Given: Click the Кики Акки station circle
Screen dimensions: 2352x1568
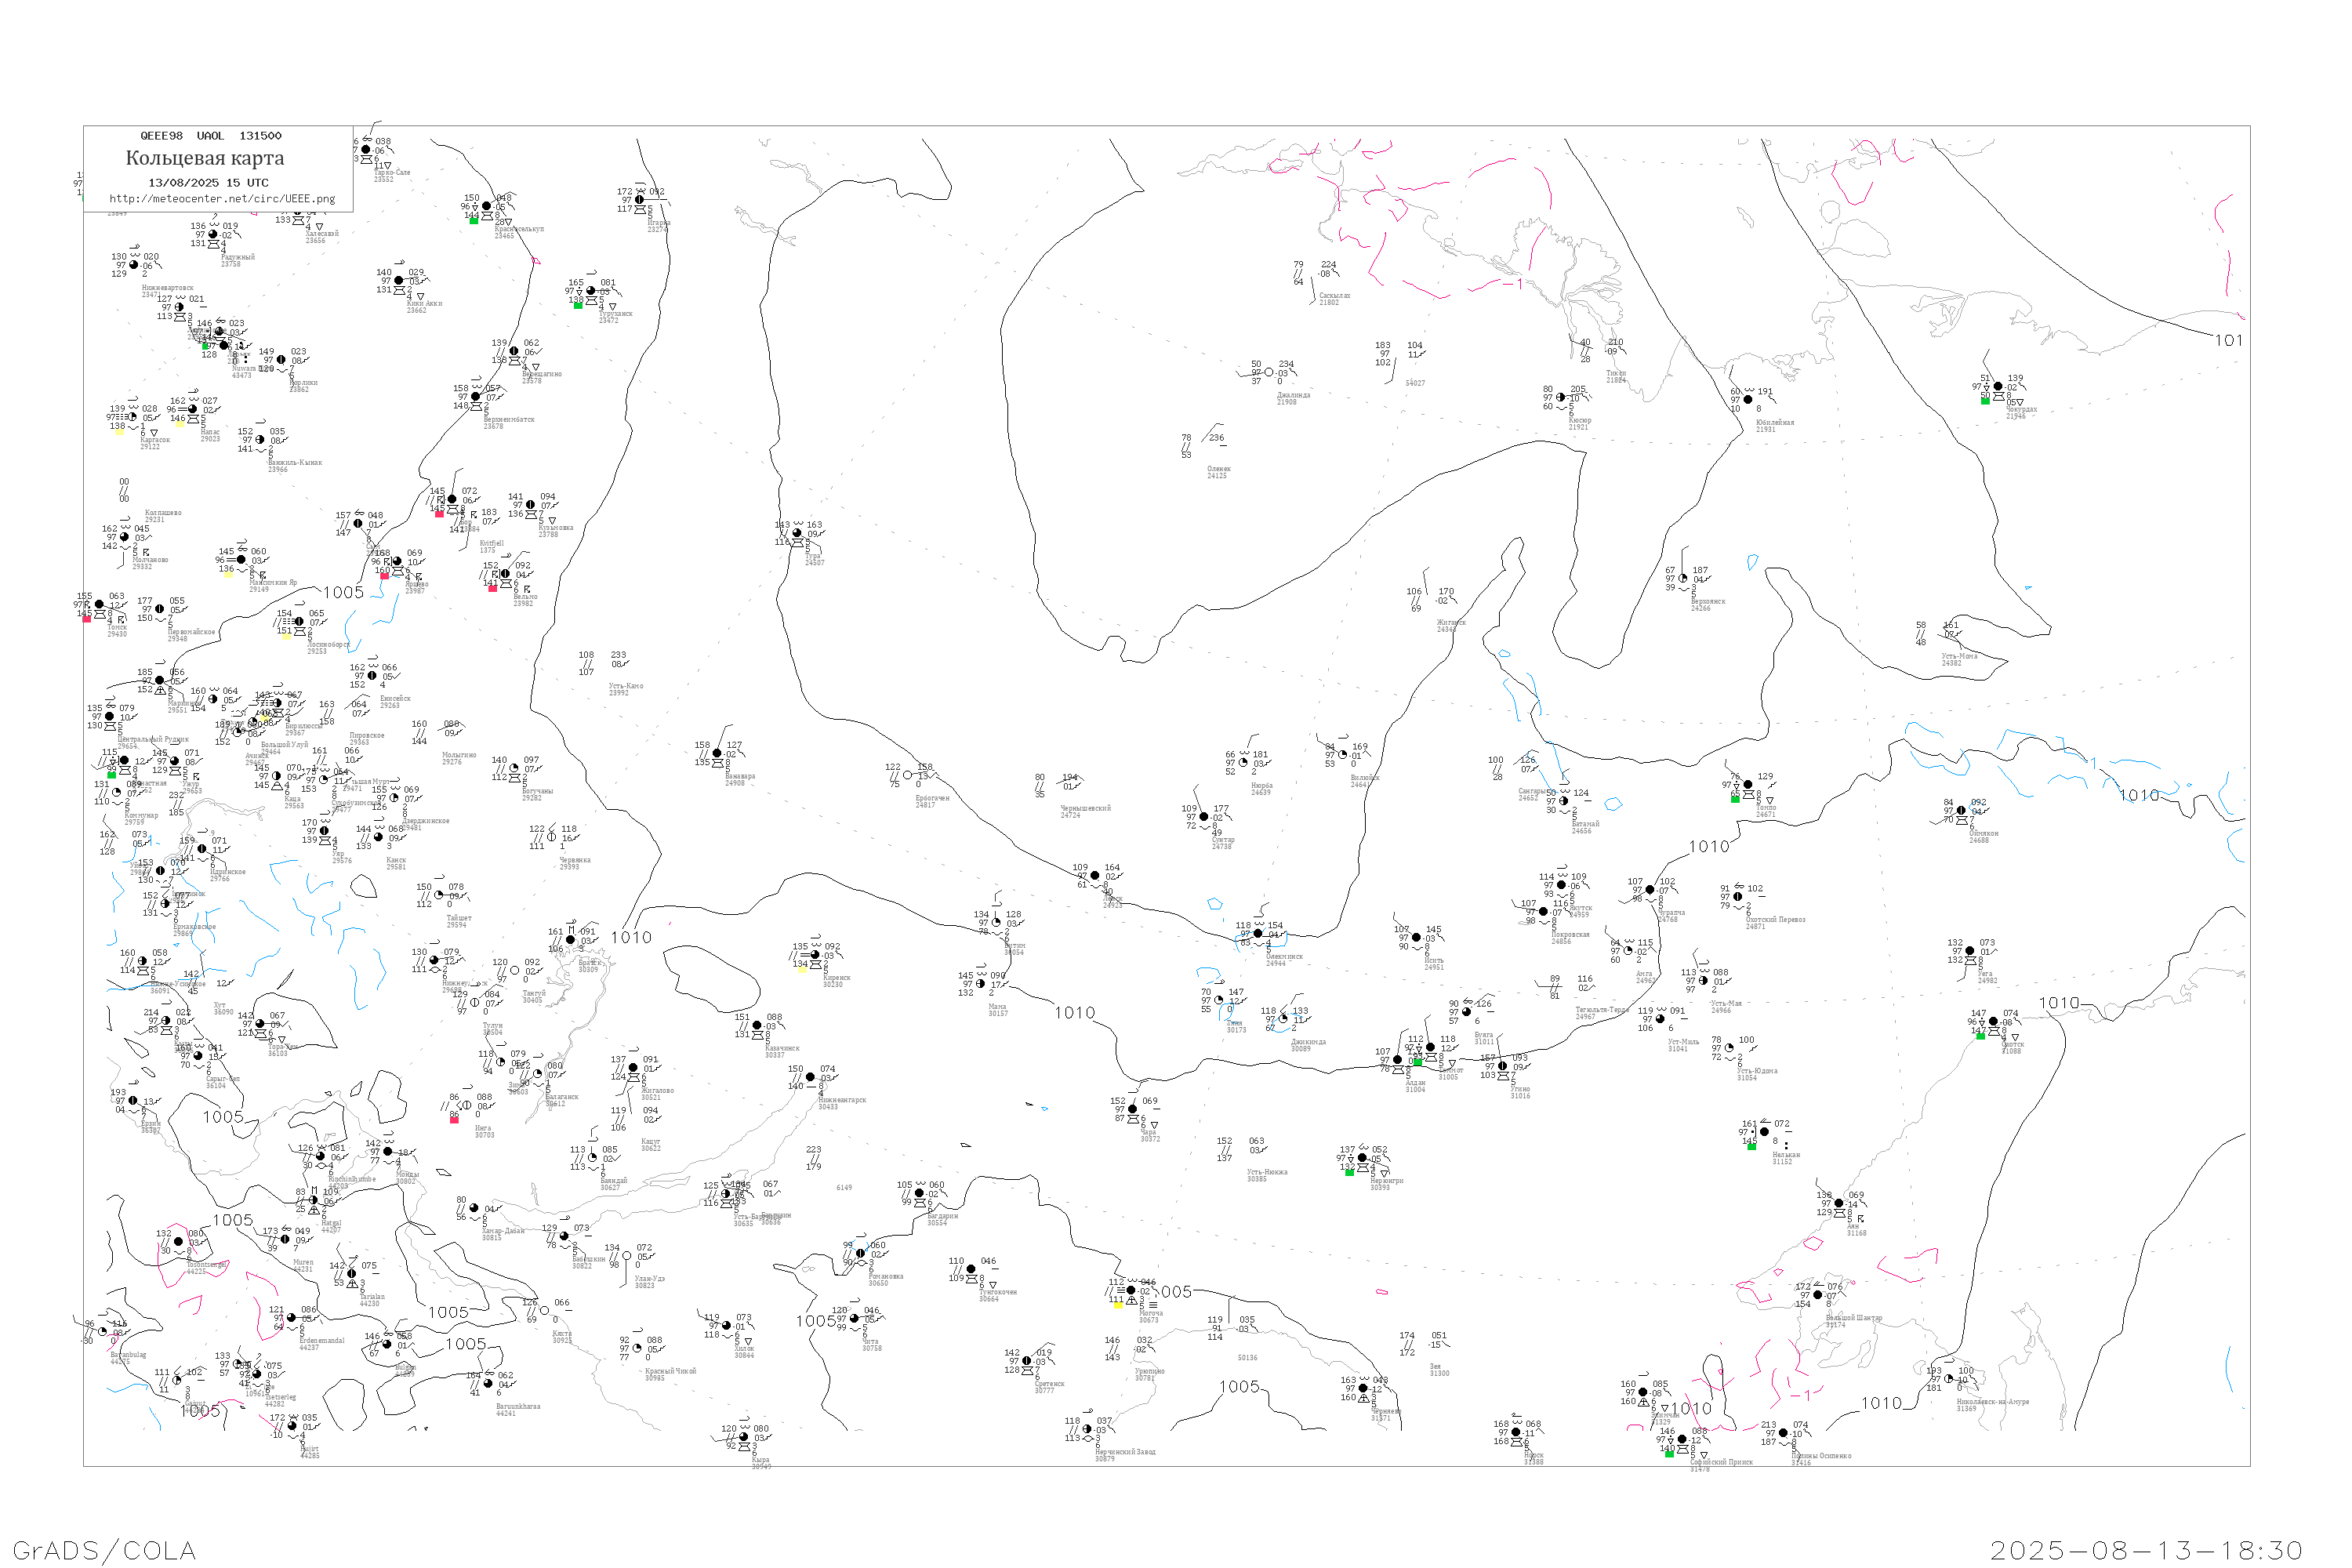Looking at the screenshot, I should 399,281.
